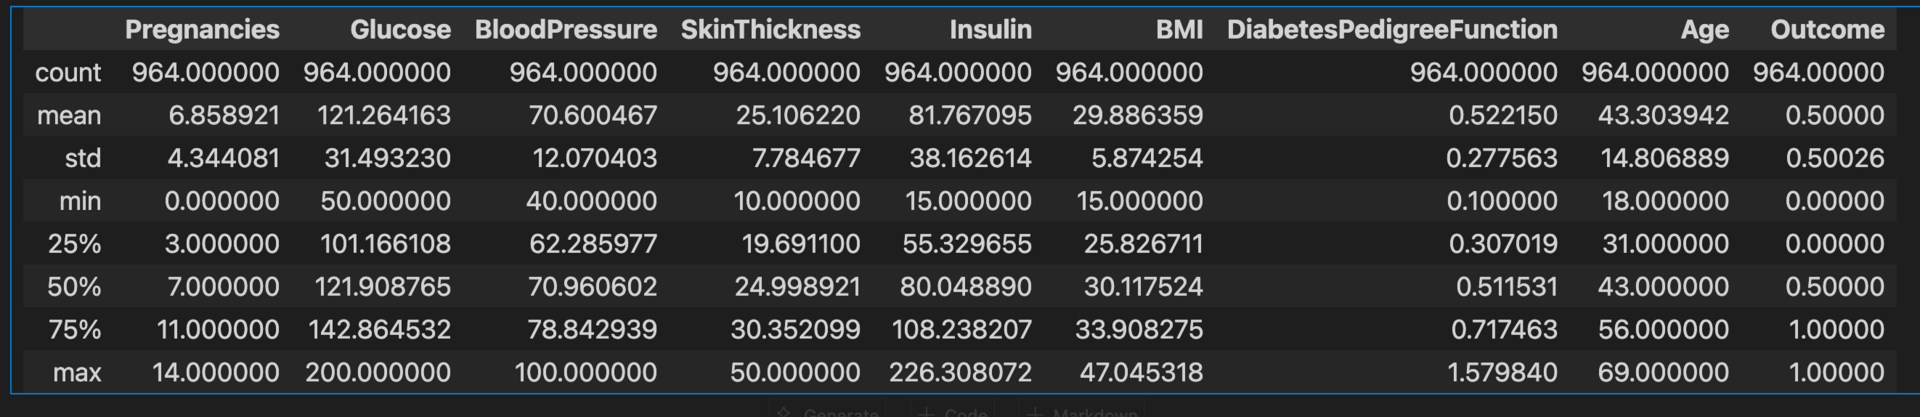Click the BloodPressure column header
Viewport: 1920px width, 417px height.
click(x=566, y=30)
